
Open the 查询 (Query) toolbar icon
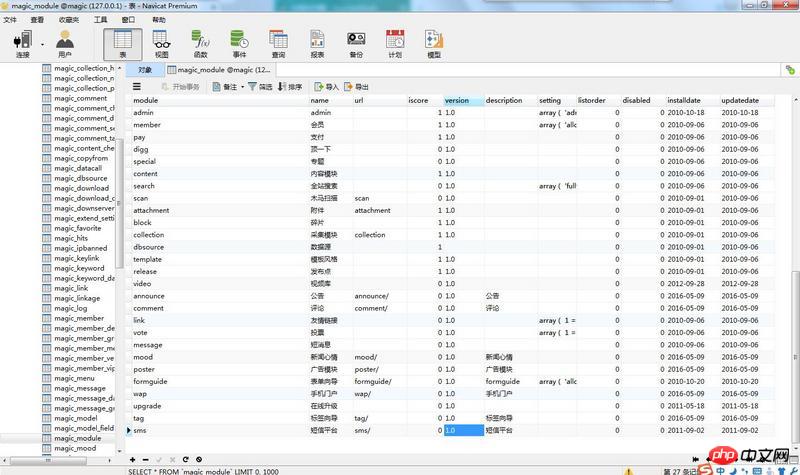pos(278,44)
